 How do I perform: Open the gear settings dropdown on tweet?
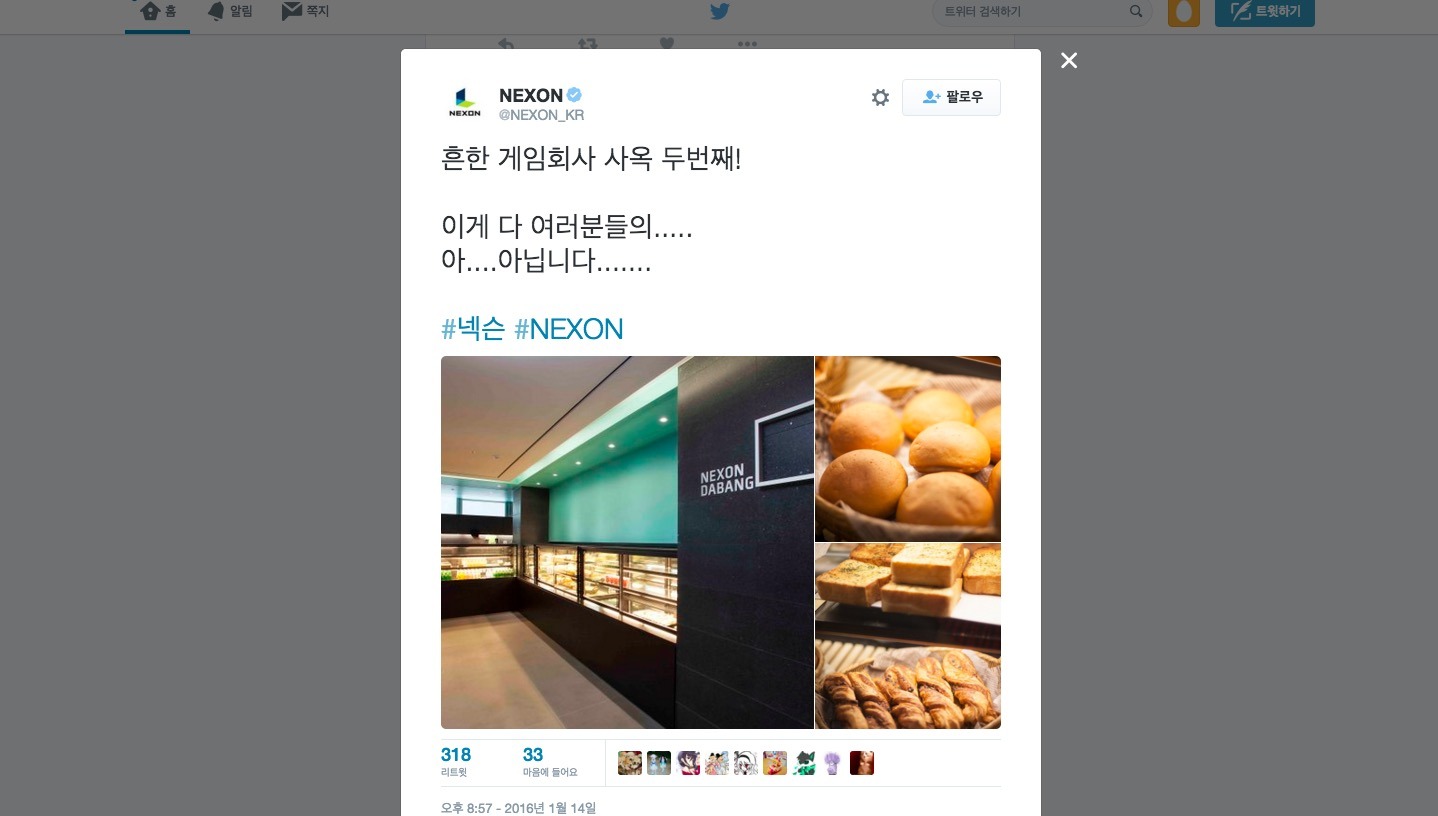click(880, 97)
